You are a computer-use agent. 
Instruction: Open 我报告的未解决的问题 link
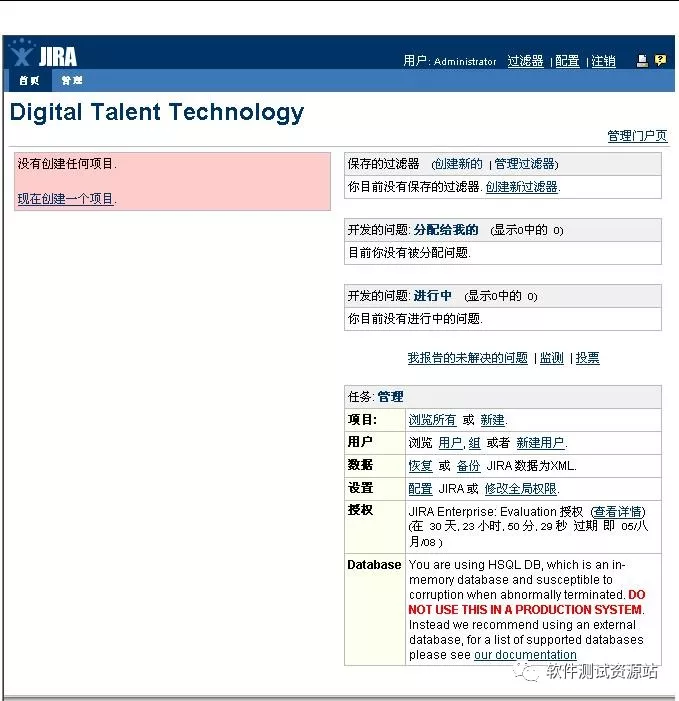coord(468,358)
